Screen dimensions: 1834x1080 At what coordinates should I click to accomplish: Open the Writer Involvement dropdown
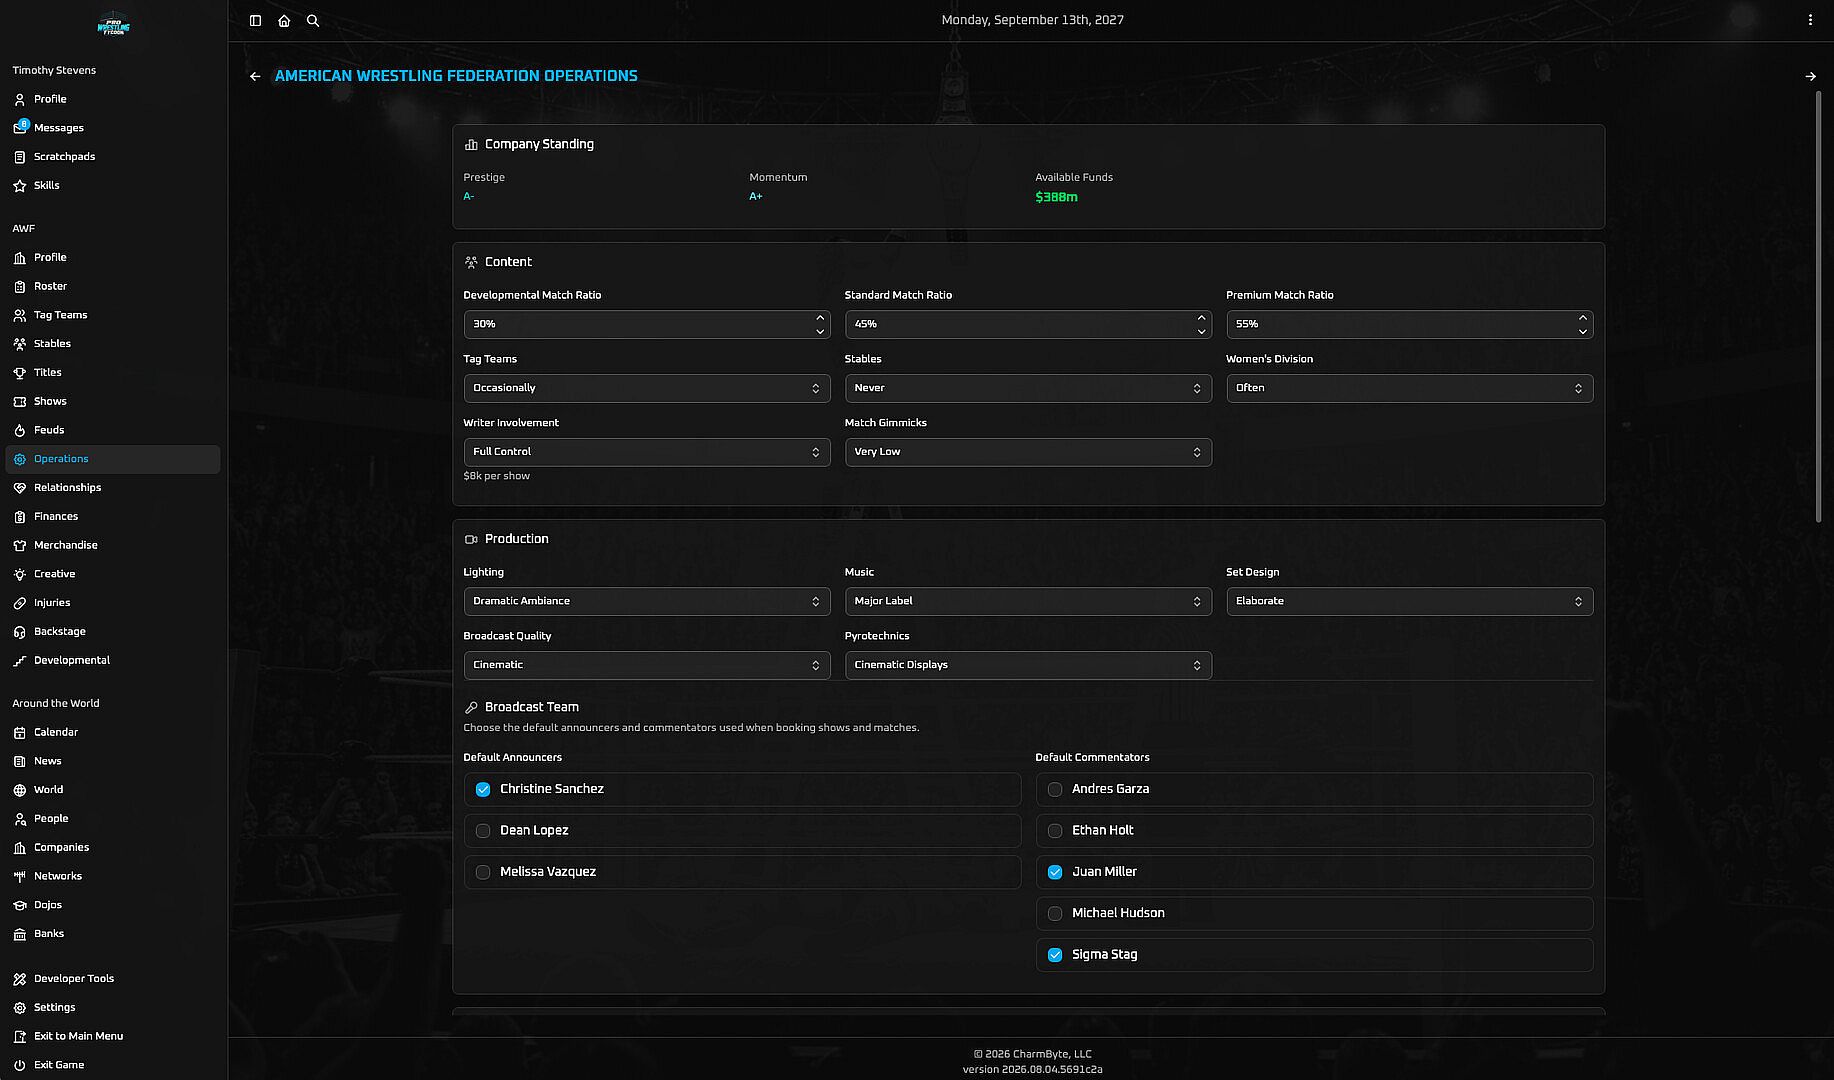tap(646, 452)
